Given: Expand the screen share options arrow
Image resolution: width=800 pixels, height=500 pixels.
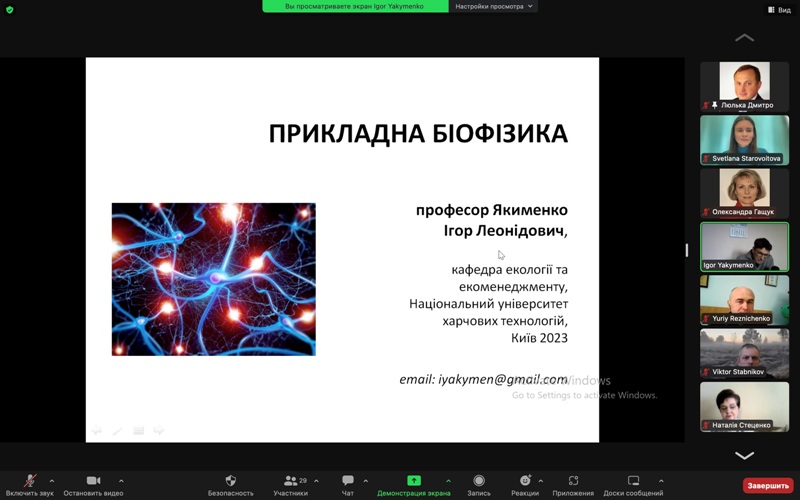Looking at the screenshot, I should coord(448,481).
